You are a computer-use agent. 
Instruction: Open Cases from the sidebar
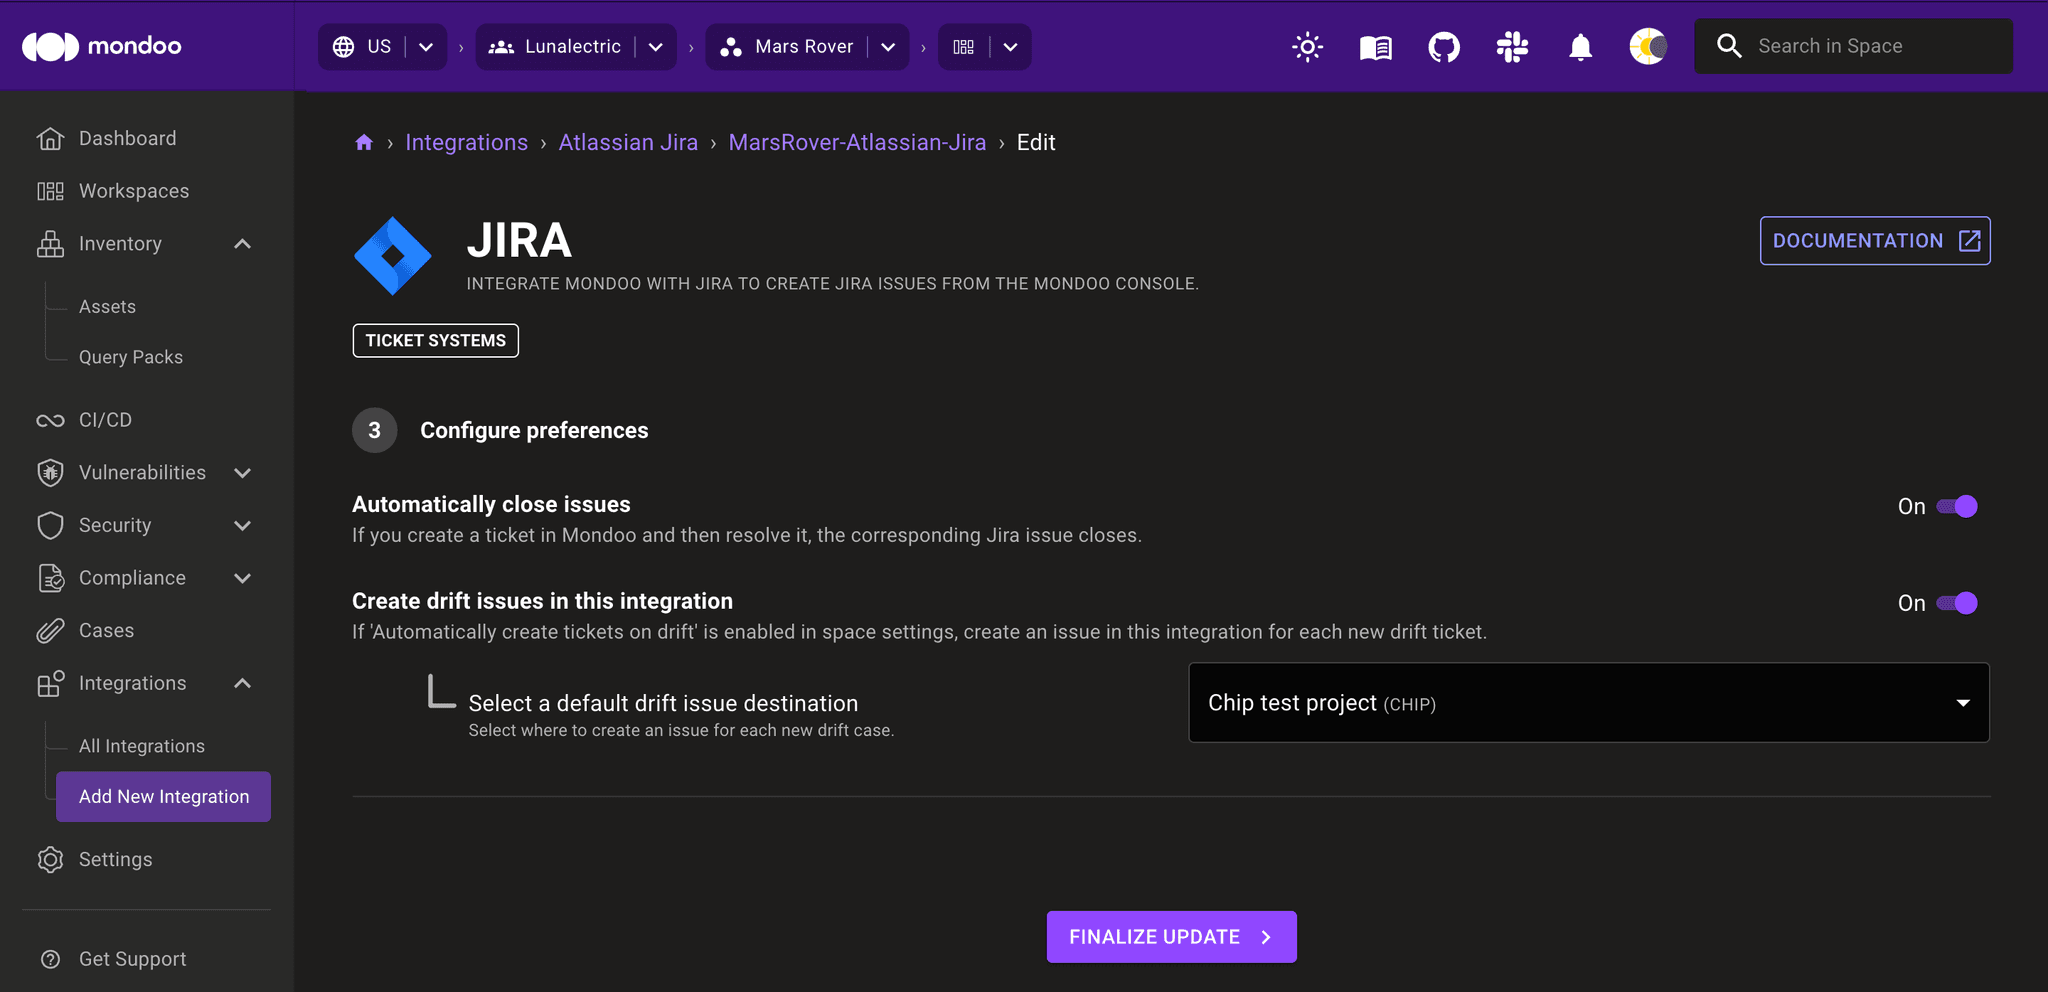(x=106, y=630)
